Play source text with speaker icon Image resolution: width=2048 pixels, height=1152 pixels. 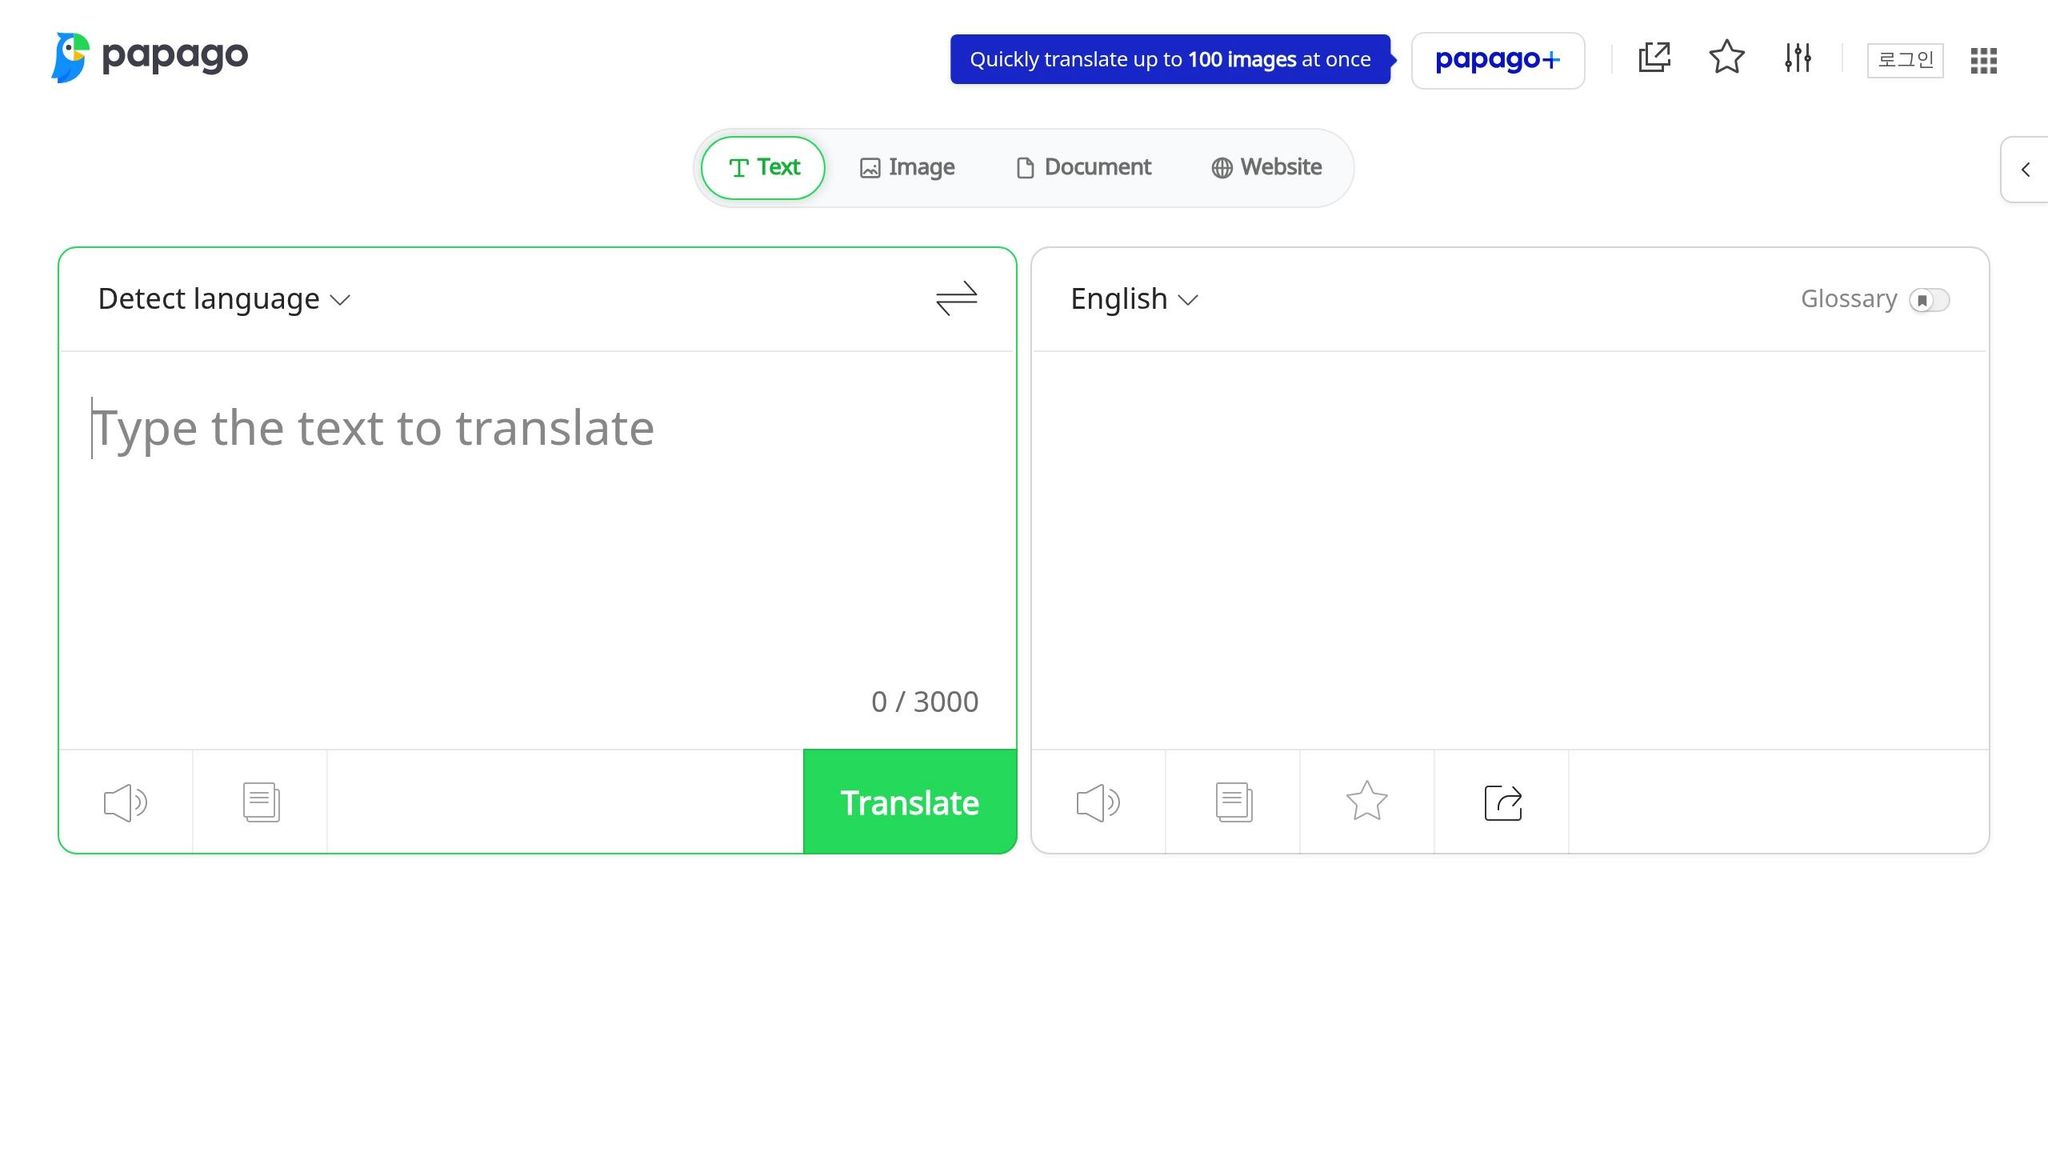click(x=124, y=801)
